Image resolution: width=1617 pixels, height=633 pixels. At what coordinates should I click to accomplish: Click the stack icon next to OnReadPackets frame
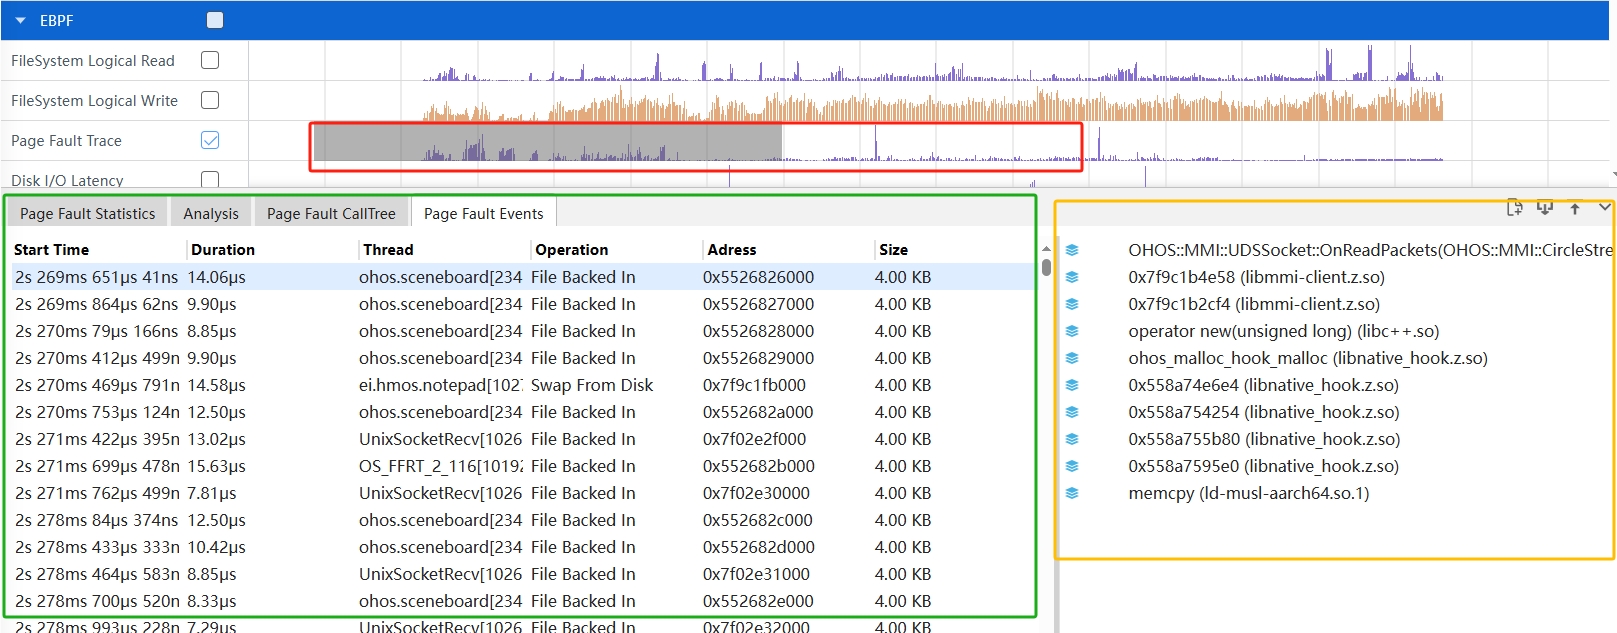tap(1072, 250)
